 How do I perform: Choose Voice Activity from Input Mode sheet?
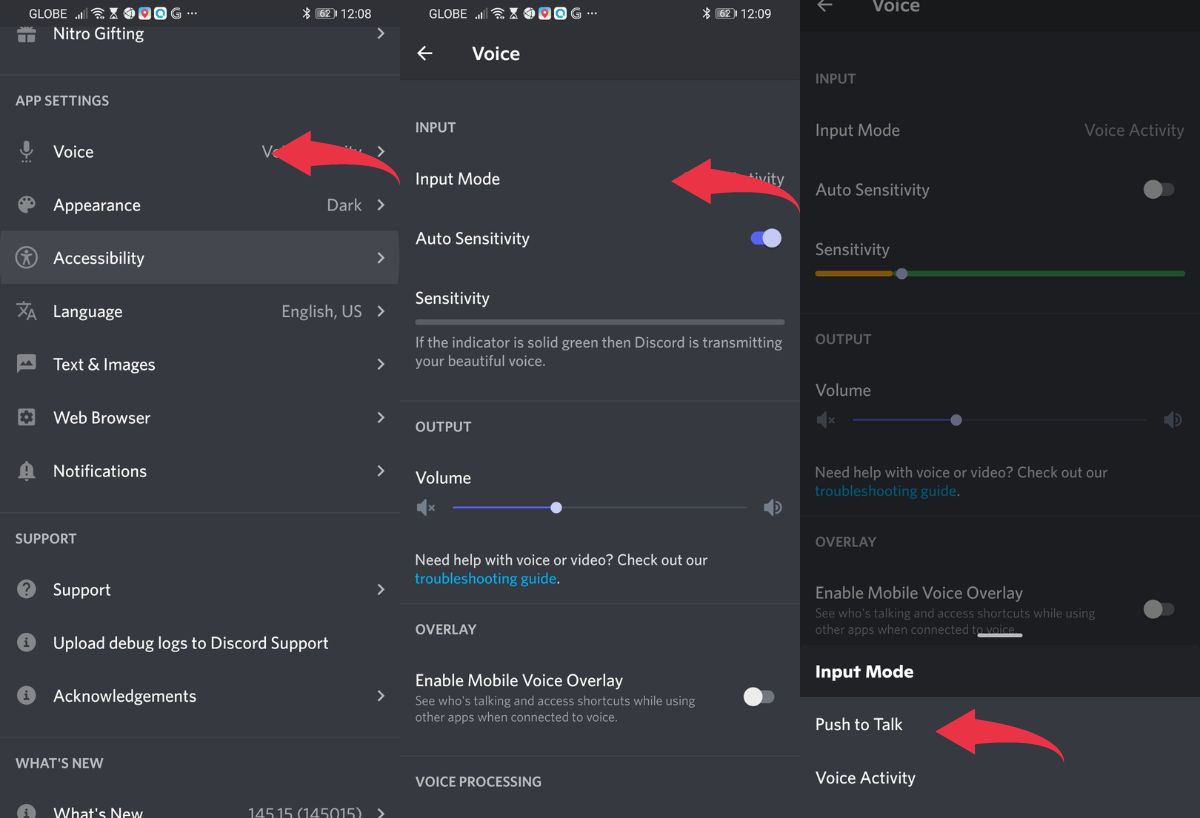pos(865,778)
